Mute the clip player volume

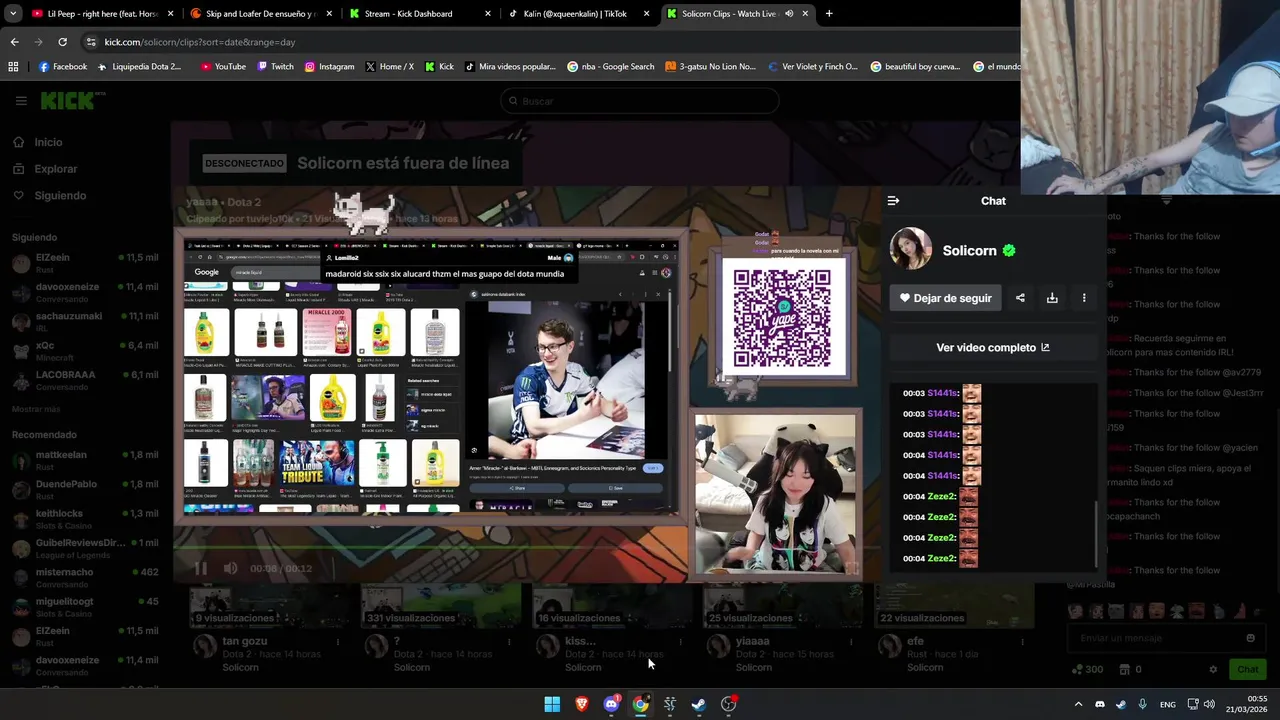pos(230,568)
